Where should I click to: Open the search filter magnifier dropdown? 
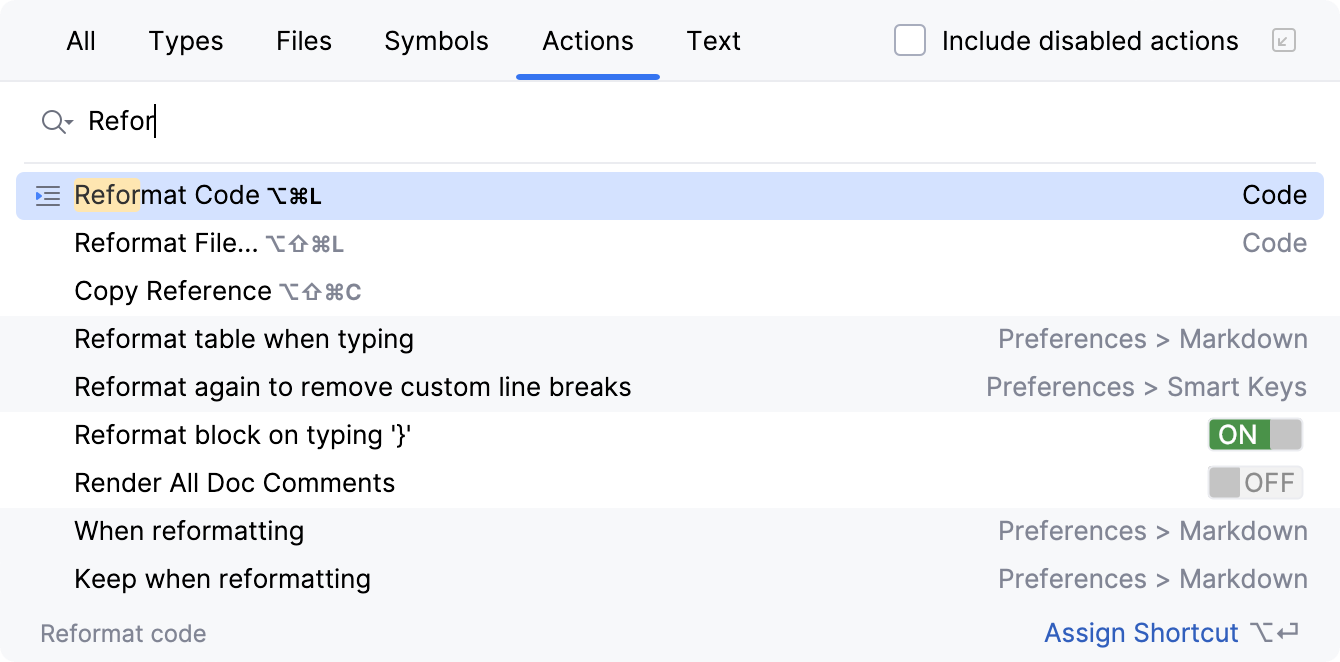tap(56, 122)
